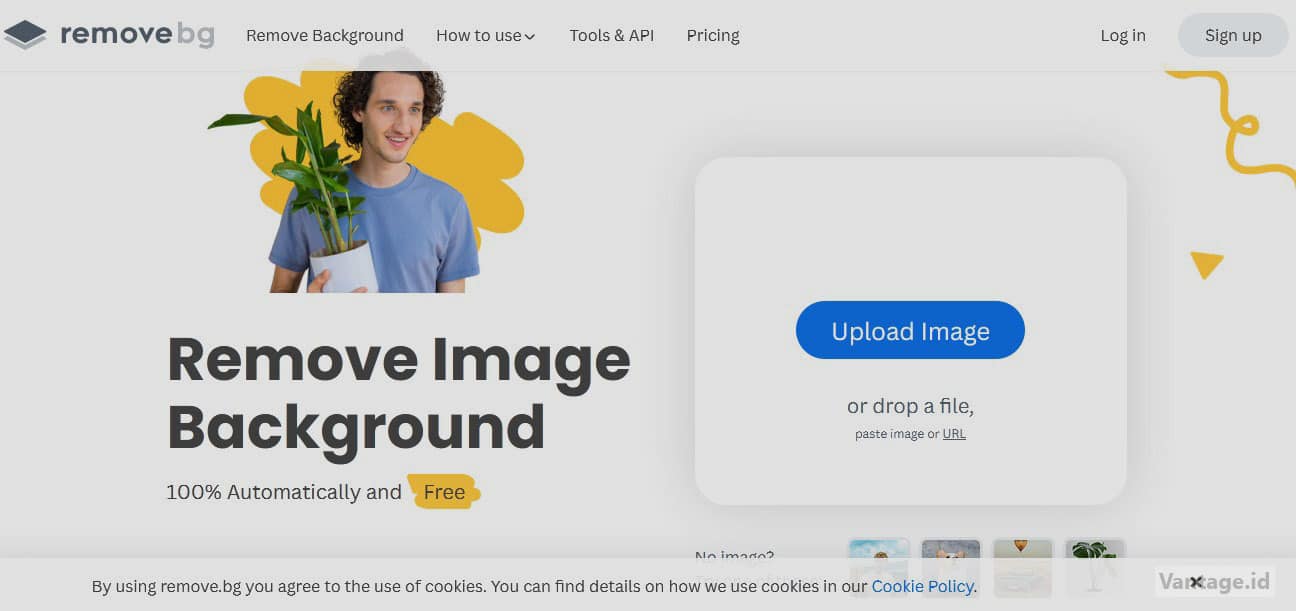Click the remove bg wordmark text
Viewport: 1296px width, 611px height.
tap(137, 35)
